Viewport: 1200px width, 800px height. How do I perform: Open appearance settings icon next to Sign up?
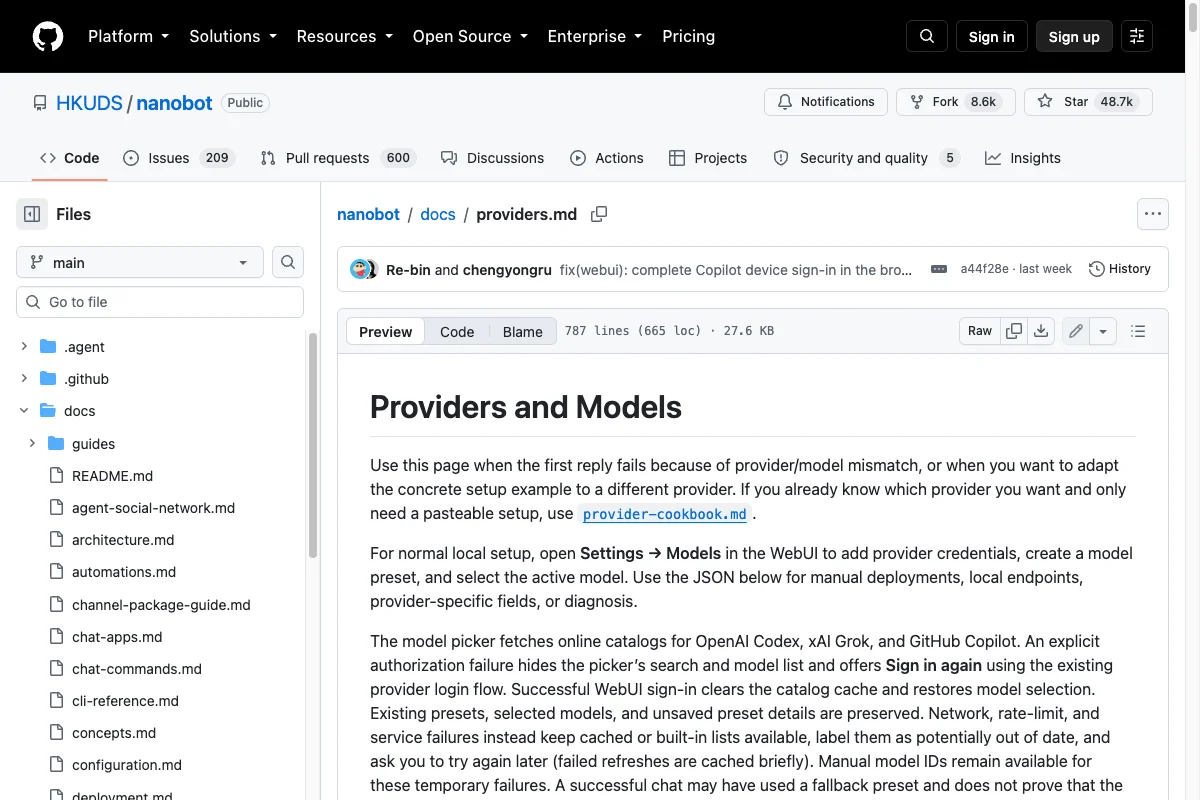(1137, 36)
